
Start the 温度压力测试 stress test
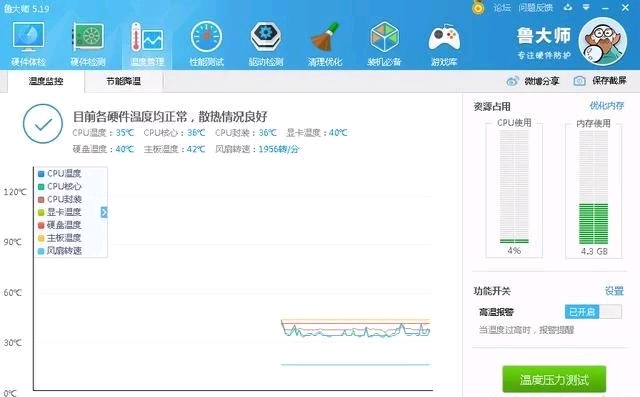point(554,379)
